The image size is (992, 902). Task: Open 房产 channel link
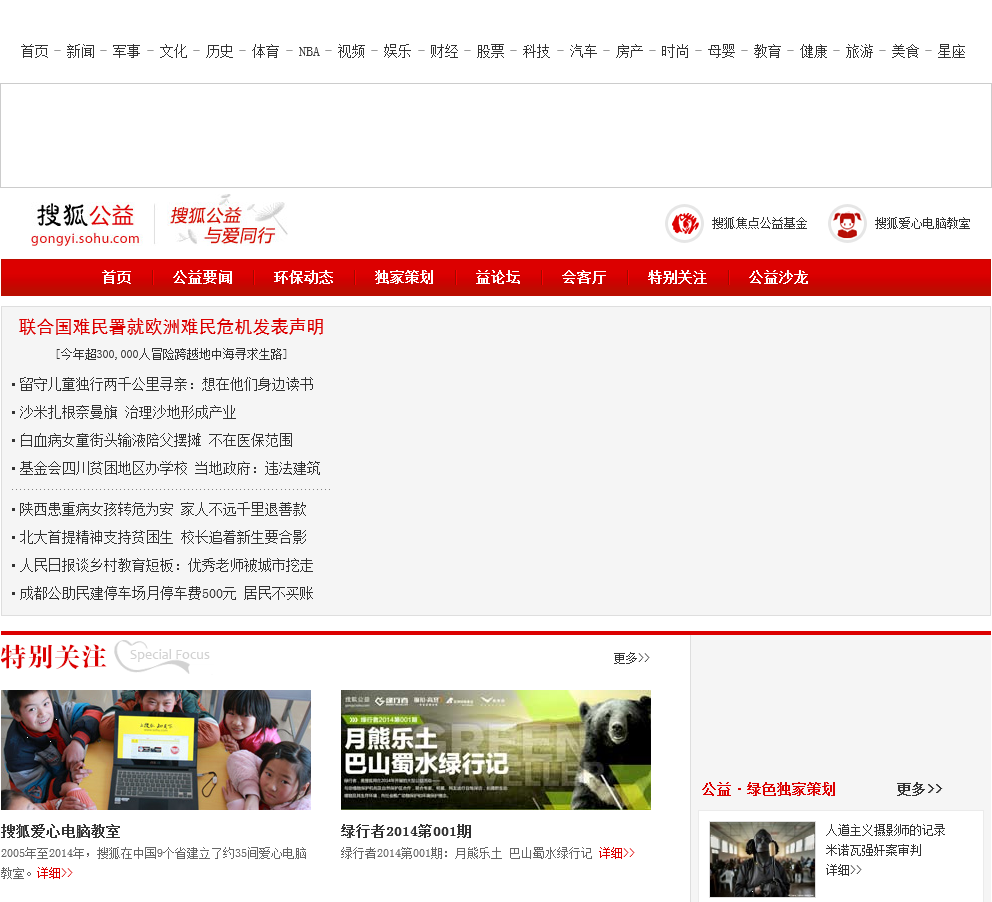click(x=629, y=51)
